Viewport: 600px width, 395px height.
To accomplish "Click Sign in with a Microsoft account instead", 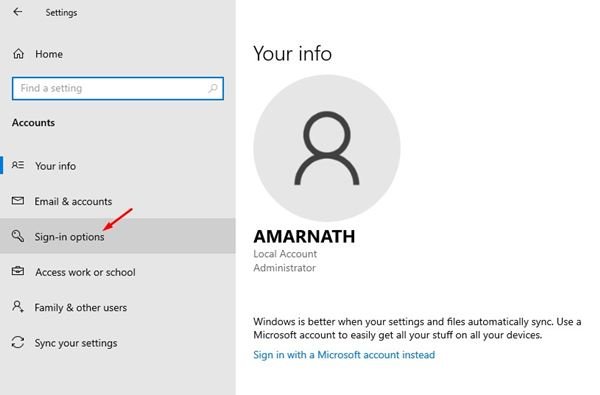I will pyautogui.click(x=344, y=355).
